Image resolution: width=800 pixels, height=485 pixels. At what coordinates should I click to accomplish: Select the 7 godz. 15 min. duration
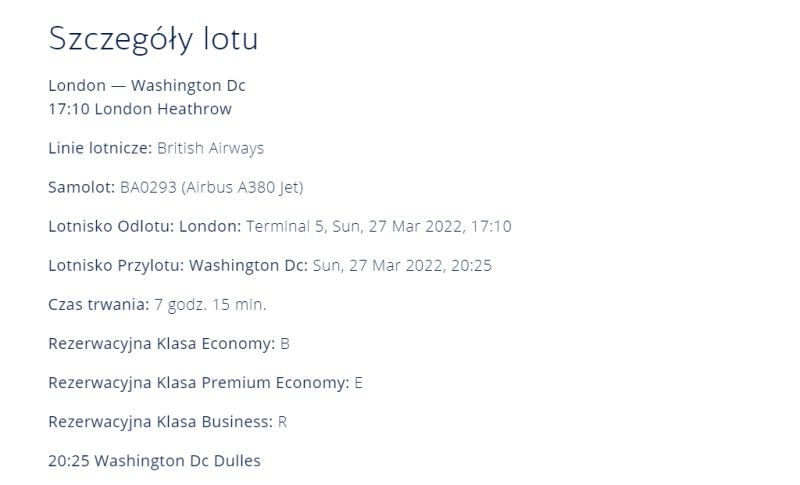point(210,304)
